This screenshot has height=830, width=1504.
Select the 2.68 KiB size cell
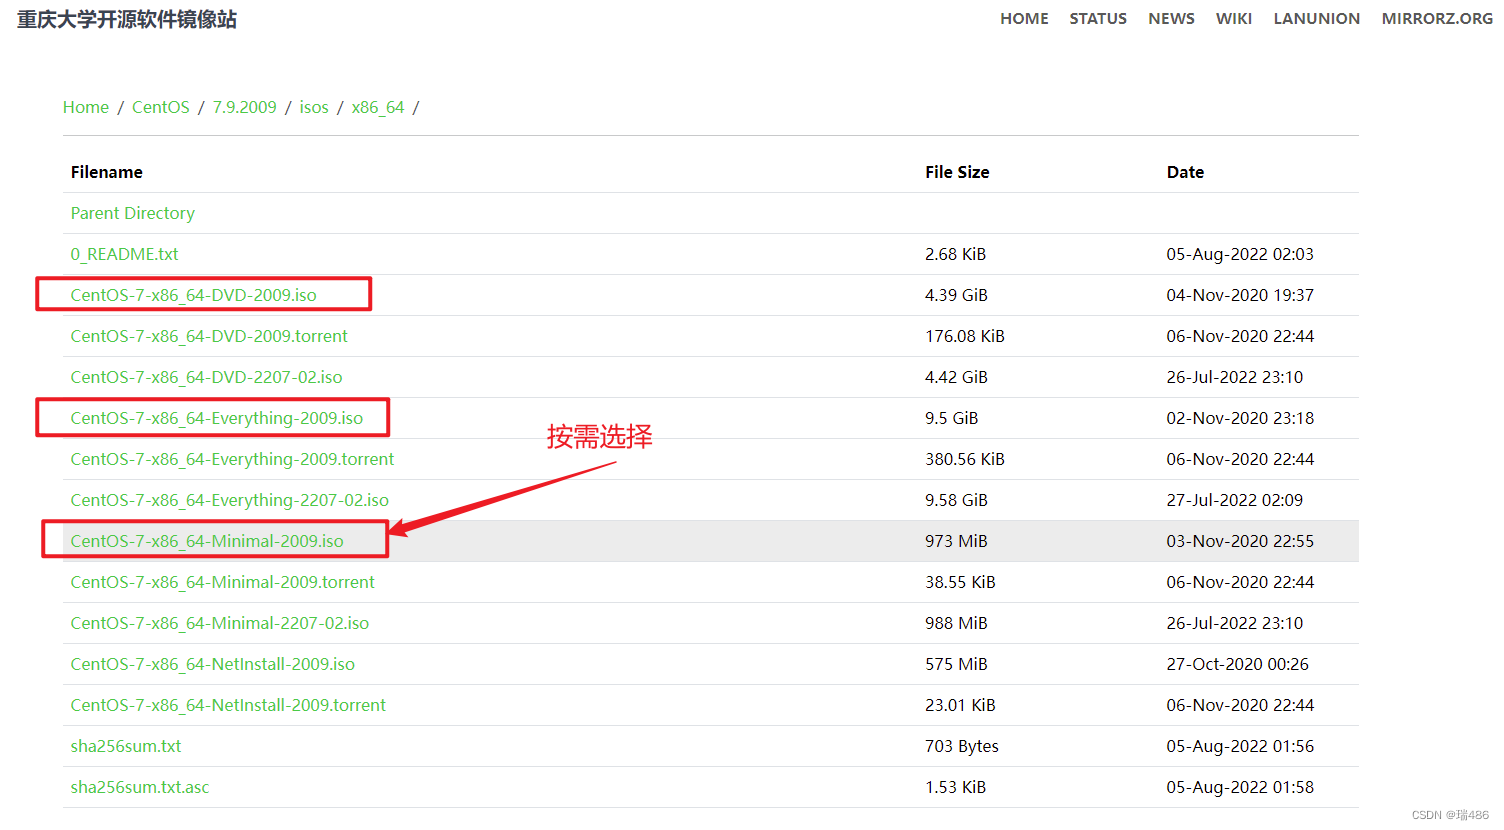[x=956, y=254]
